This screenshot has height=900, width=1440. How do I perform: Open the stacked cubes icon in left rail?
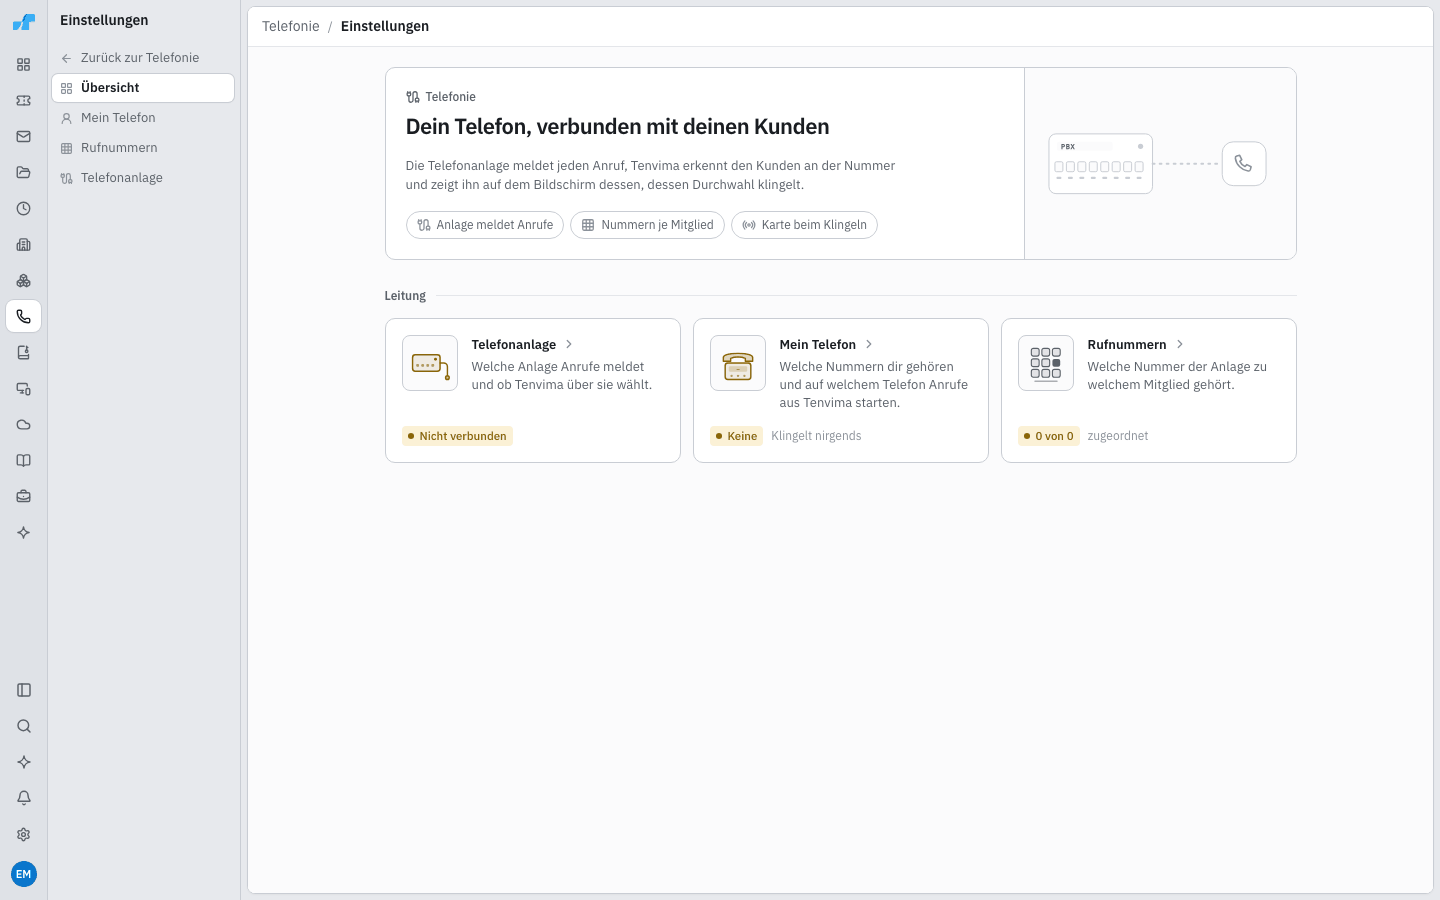pyautogui.click(x=24, y=281)
